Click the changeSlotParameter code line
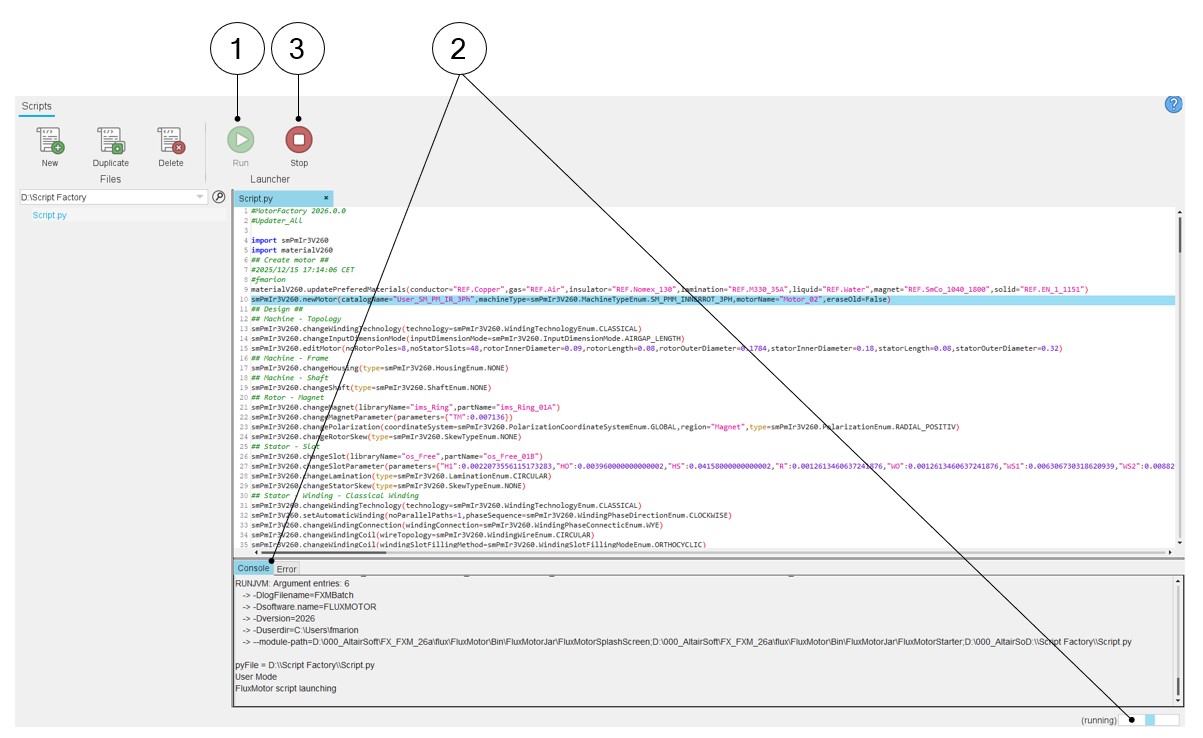Viewport: 1203px width, 738px height. 714,465
